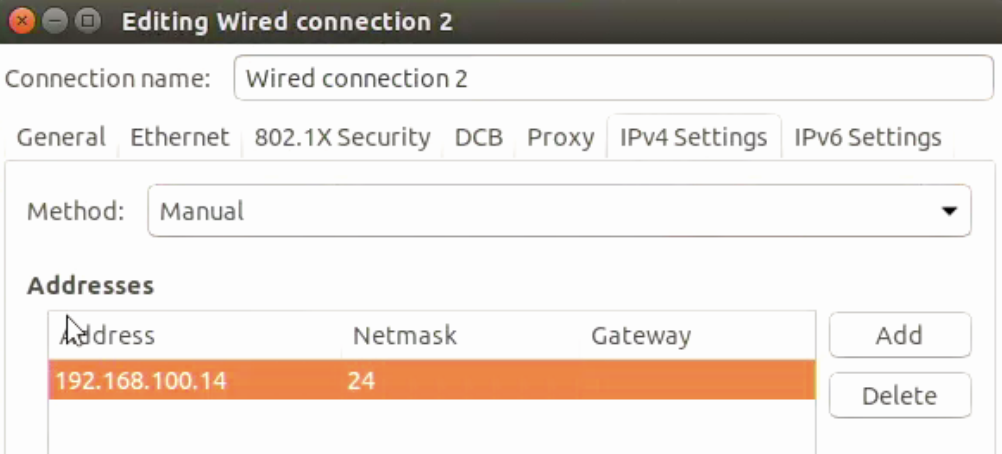Expand the Method dropdown set to Manual
This screenshot has height=454, width=1002.
(x=559, y=210)
